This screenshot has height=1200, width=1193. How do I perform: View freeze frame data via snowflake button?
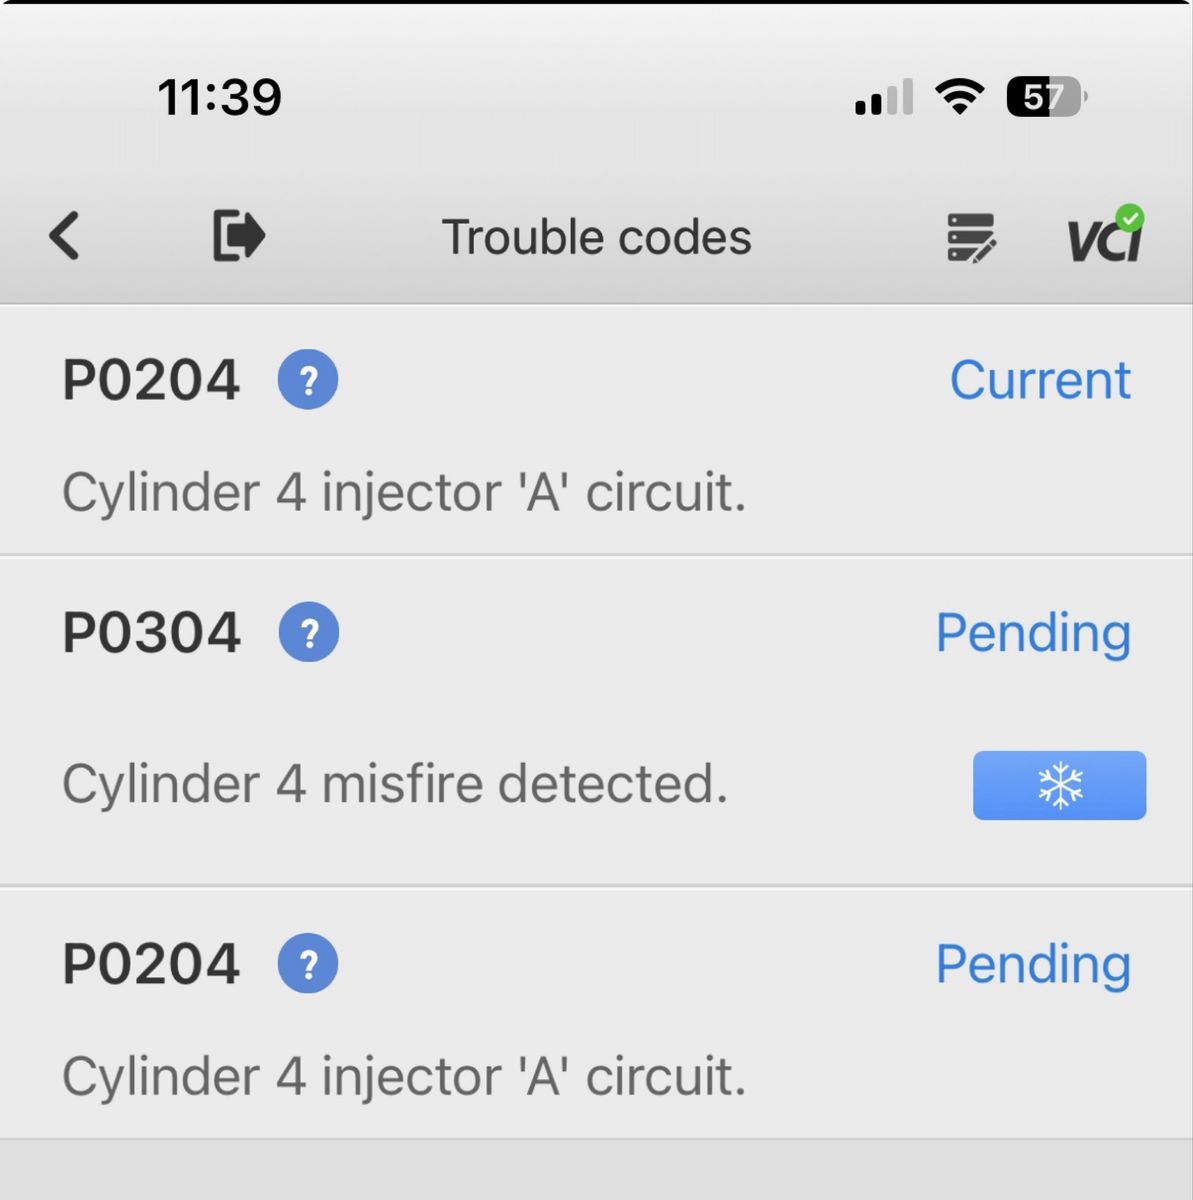point(1059,786)
